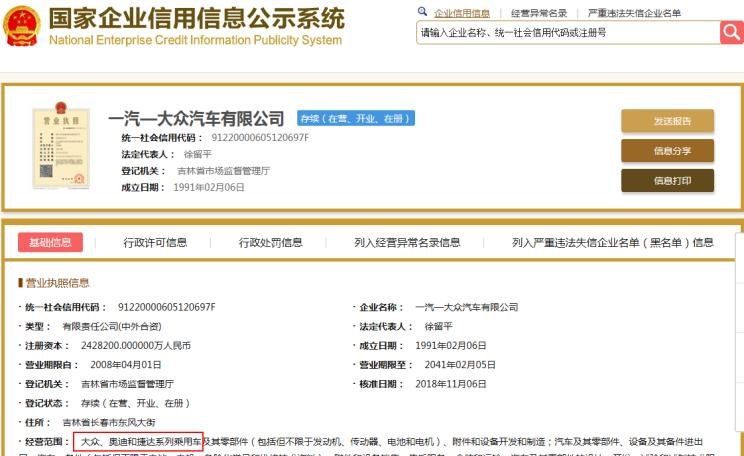Click the enterprise name search input box

[x=567, y=33]
